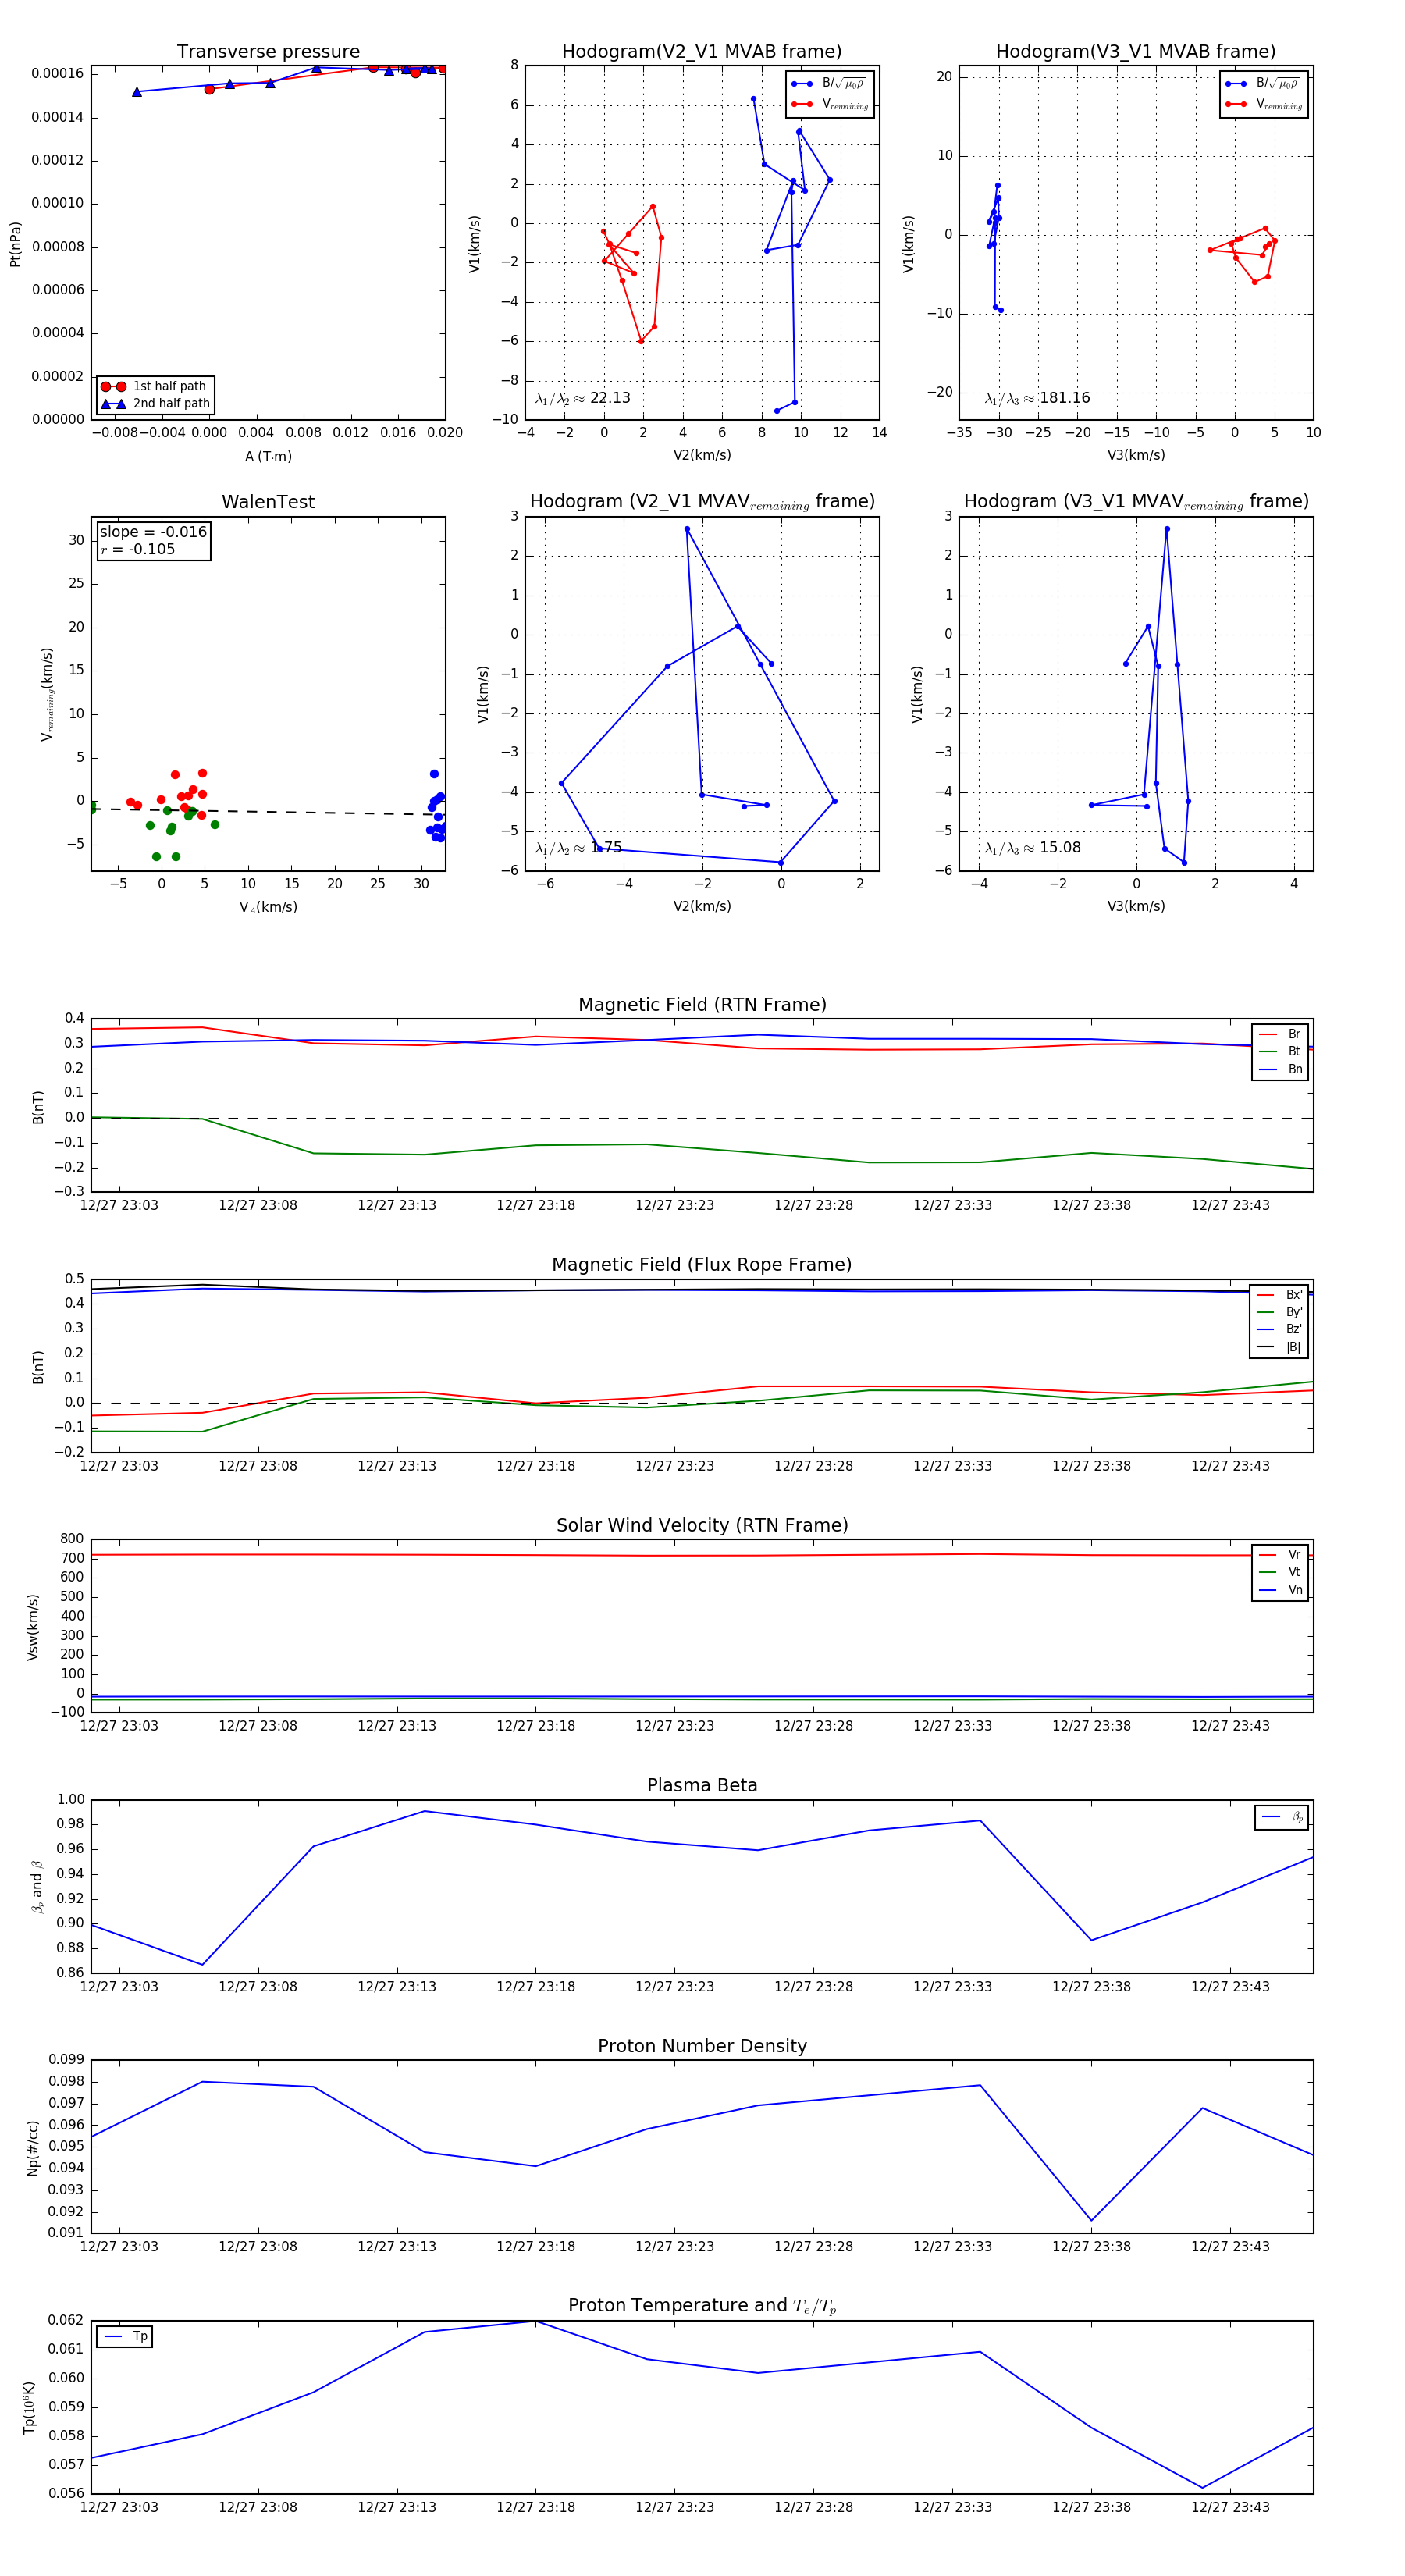1405x2576 pixels.
Task: Click the λ1/λ2 ≈ 1.75 annotation
Action: pyautogui.click(x=579, y=848)
